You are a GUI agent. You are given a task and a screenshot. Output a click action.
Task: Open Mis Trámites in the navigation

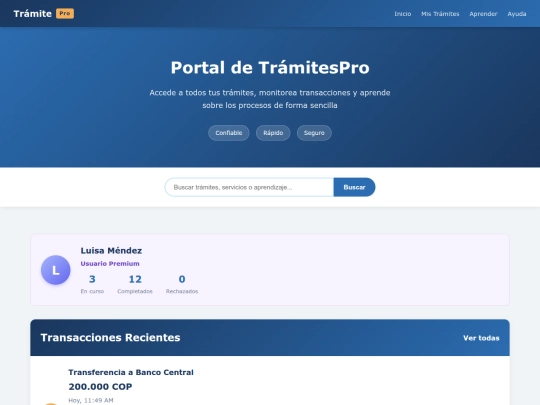(440, 14)
